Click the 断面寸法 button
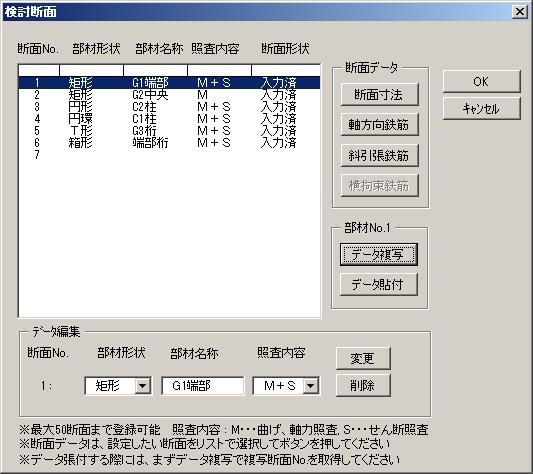Screen dimensions: 533x474 (x=379, y=95)
